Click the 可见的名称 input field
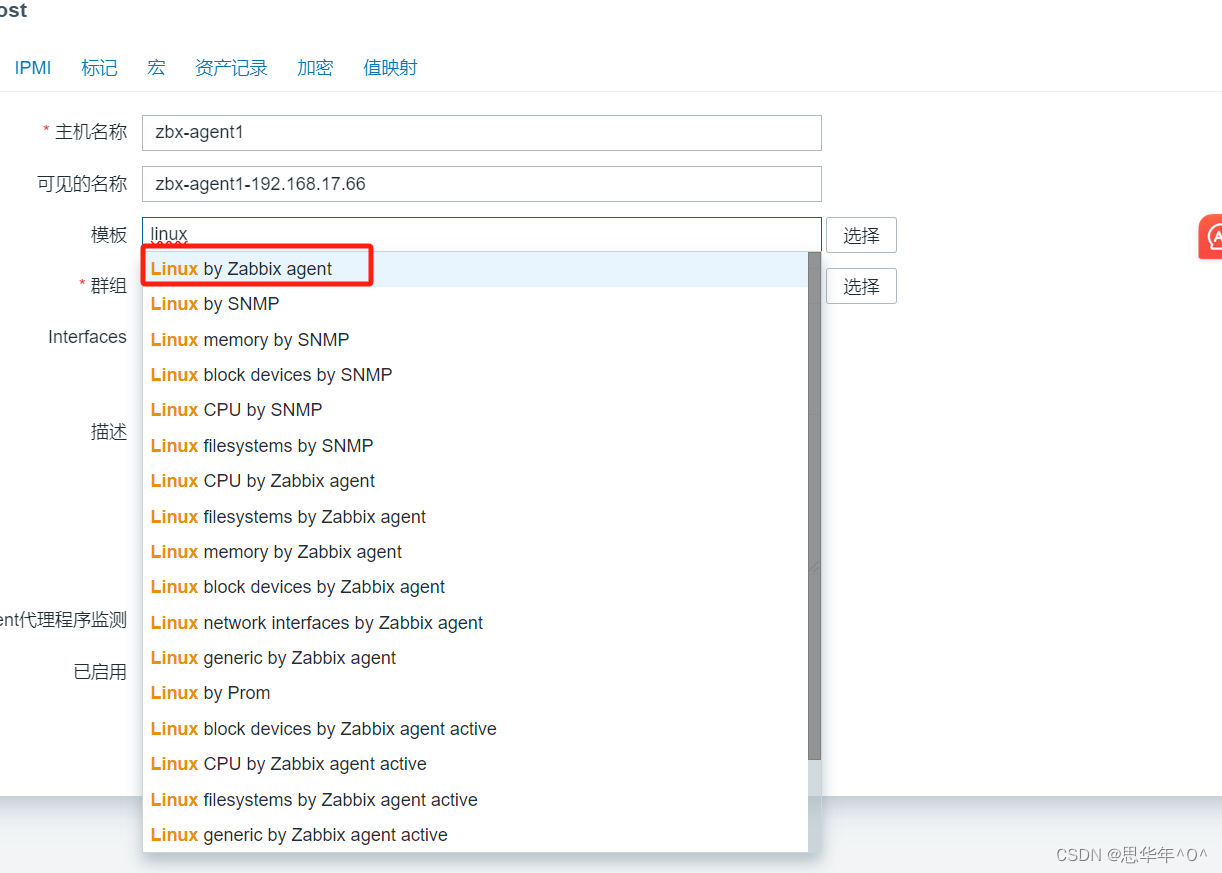Screen dimensions: 1222x873 (482, 184)
